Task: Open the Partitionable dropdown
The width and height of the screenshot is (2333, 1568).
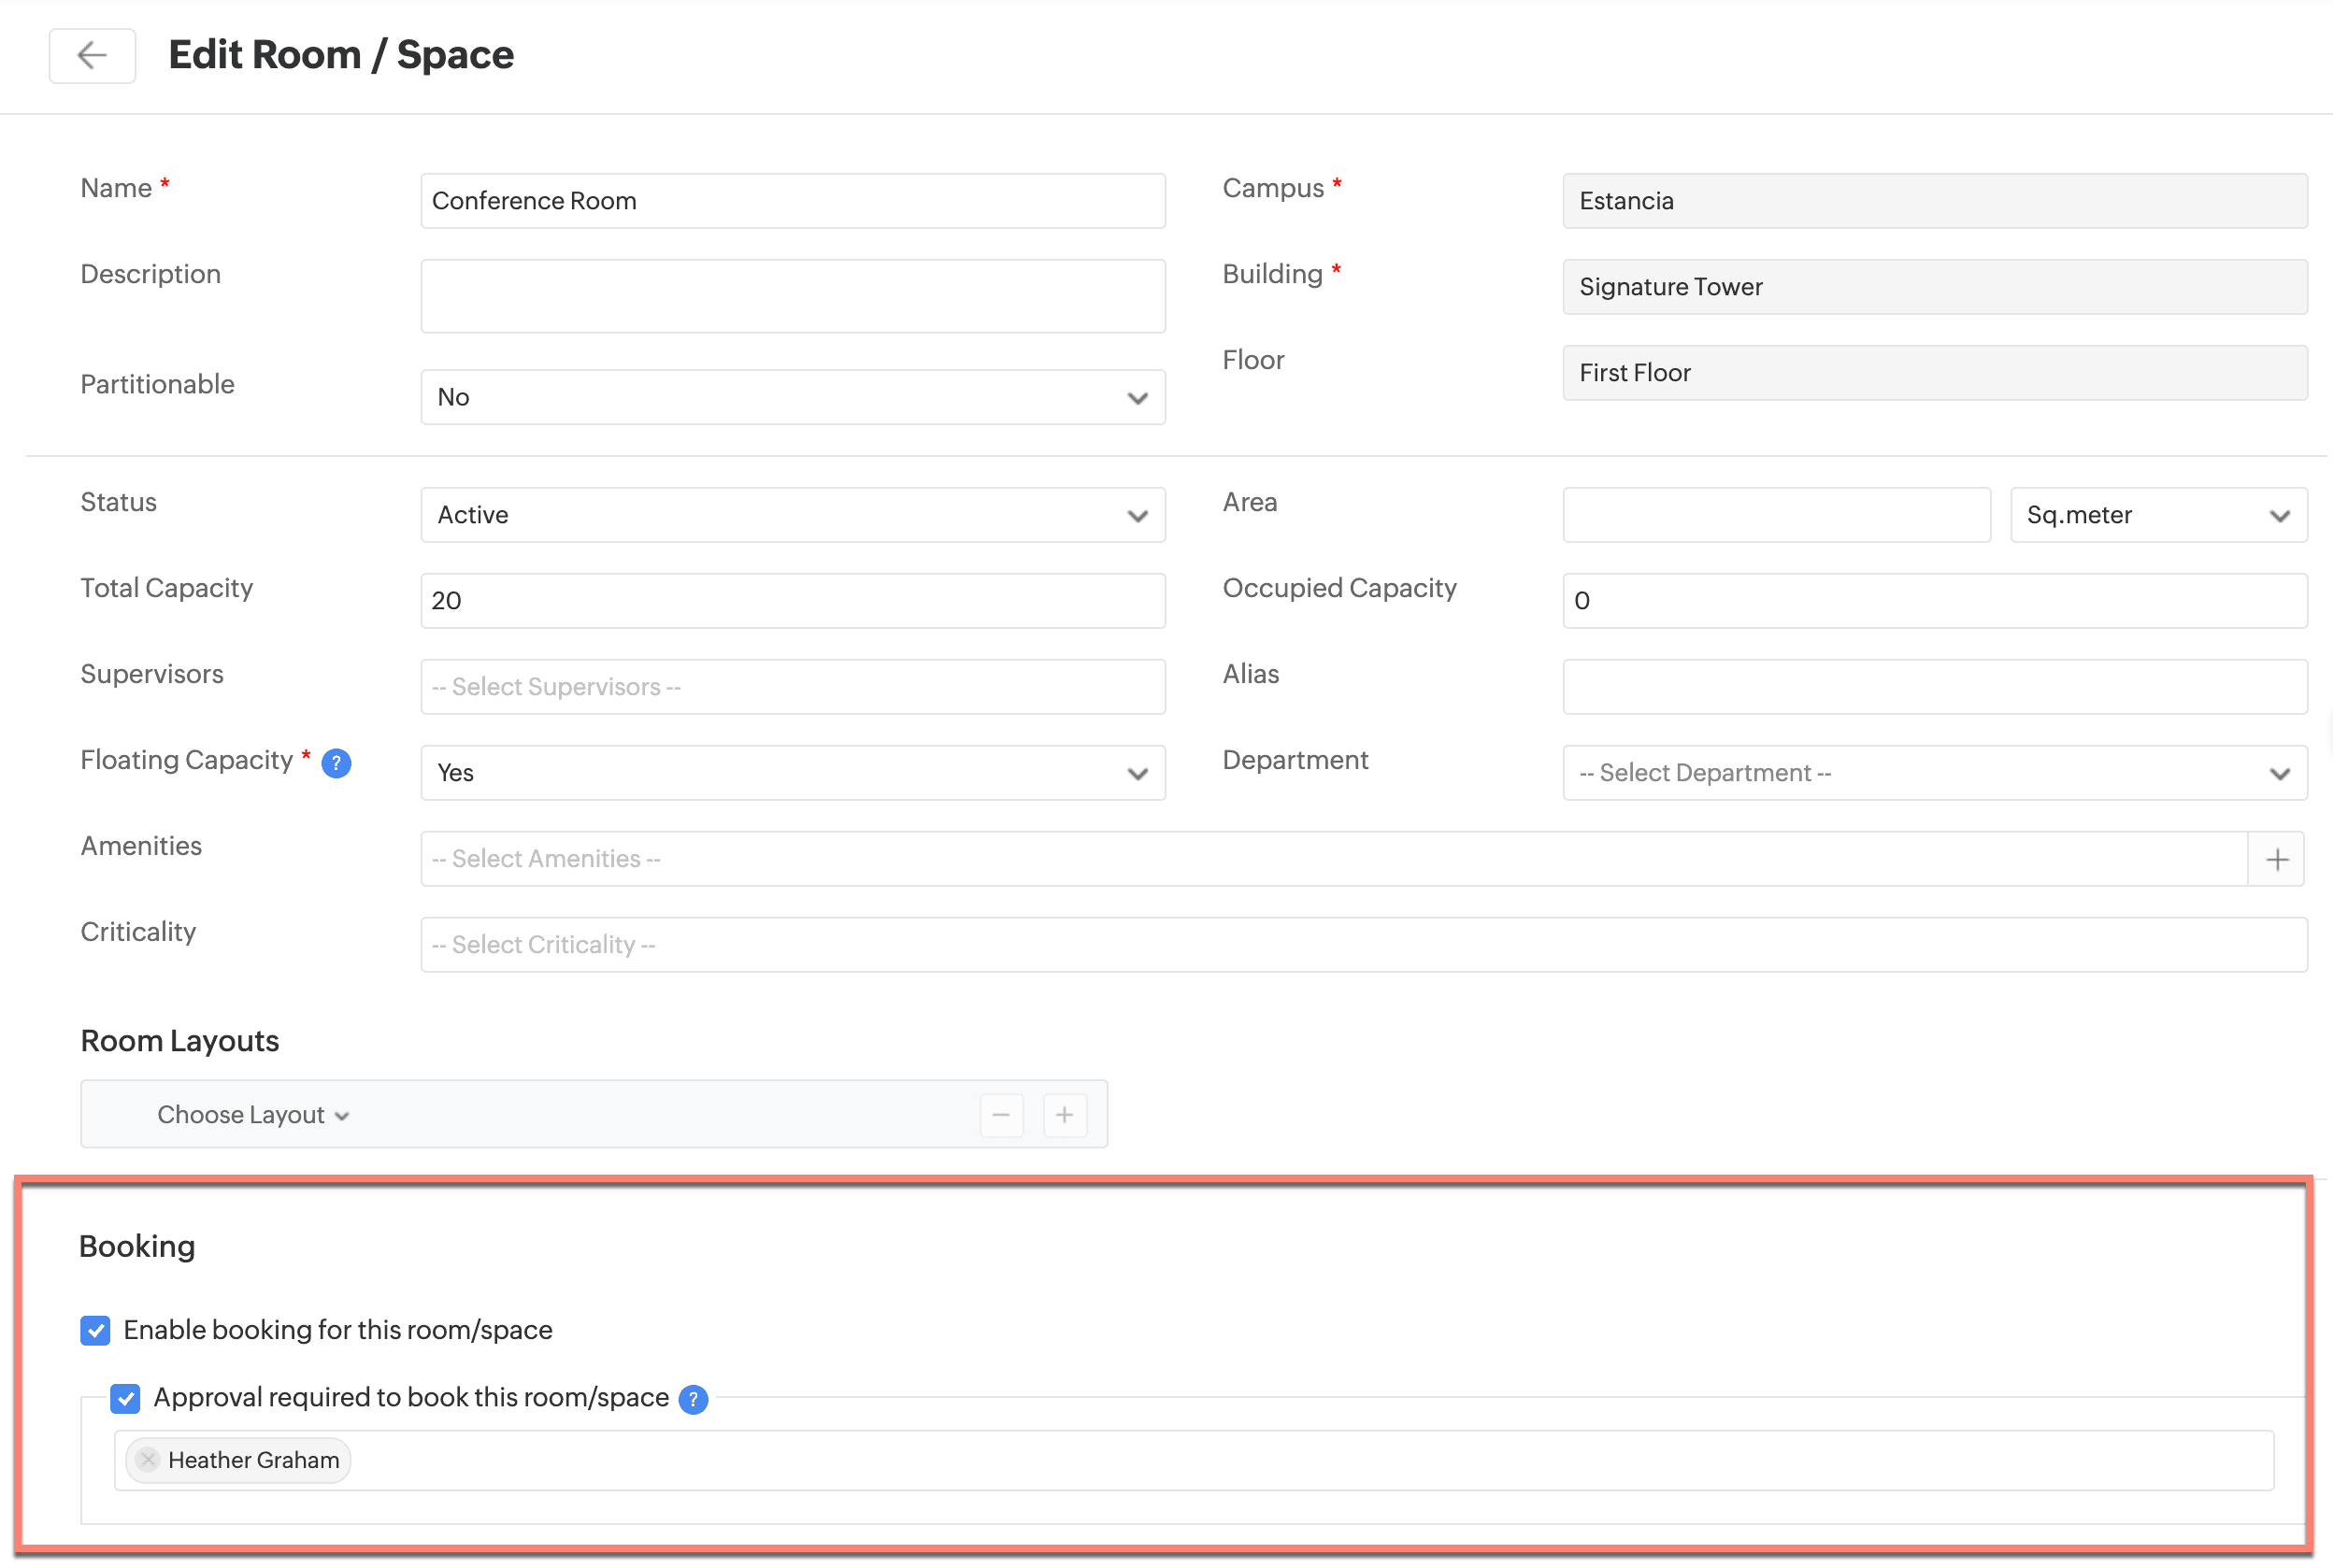Action: click(792, 398)
